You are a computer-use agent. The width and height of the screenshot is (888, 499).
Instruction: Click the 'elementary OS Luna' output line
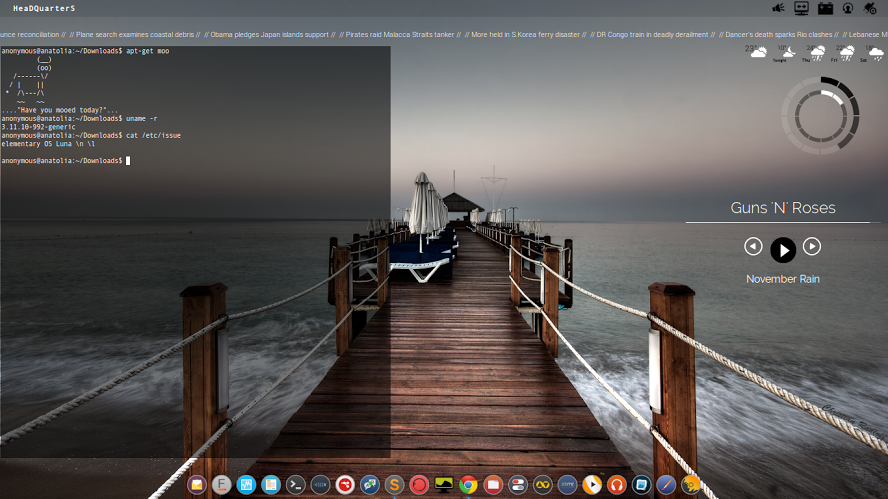[48, 144]
